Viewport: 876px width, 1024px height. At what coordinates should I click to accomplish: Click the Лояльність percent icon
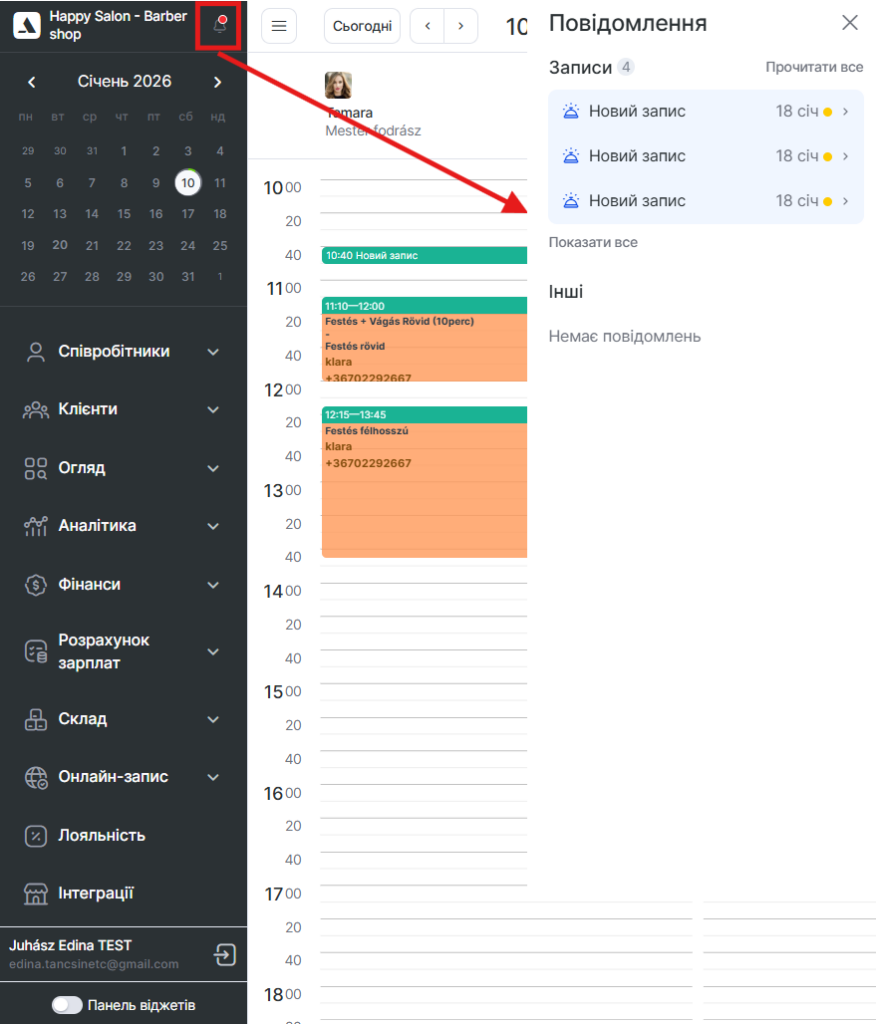pyautogui.click(x=36, y=835)
